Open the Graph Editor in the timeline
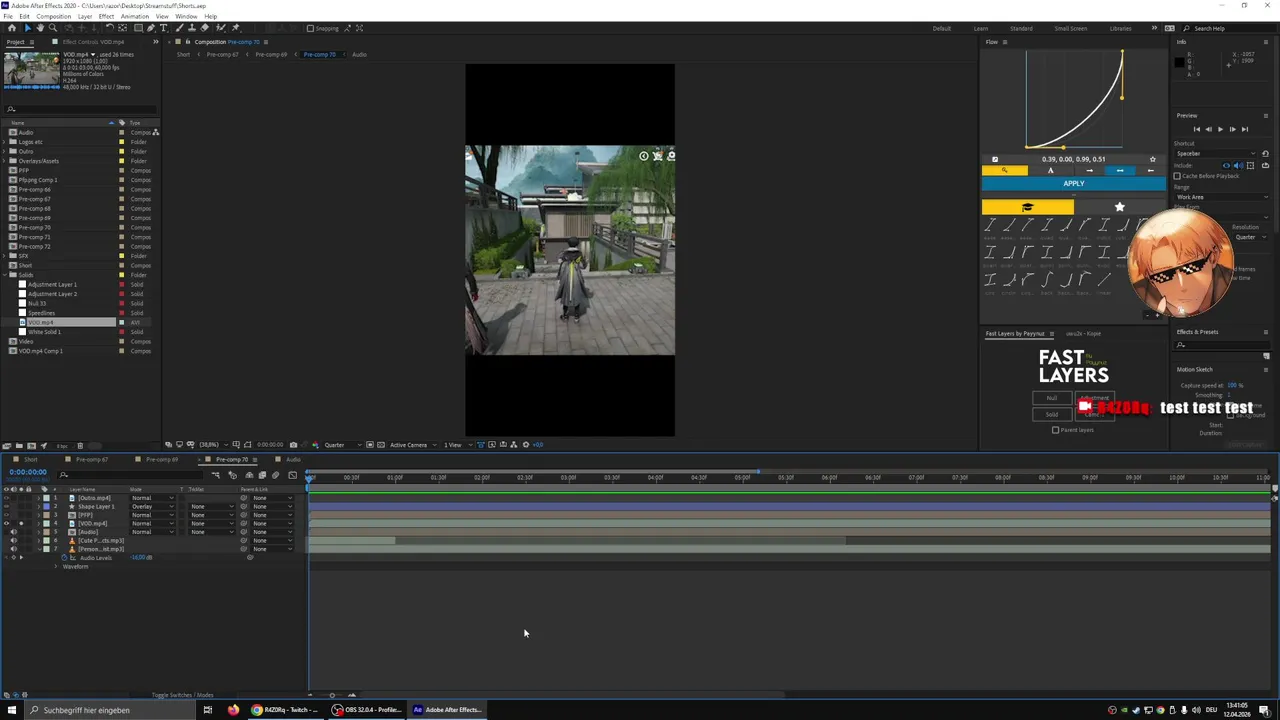The image size is (1280, 720). [292, 475]
